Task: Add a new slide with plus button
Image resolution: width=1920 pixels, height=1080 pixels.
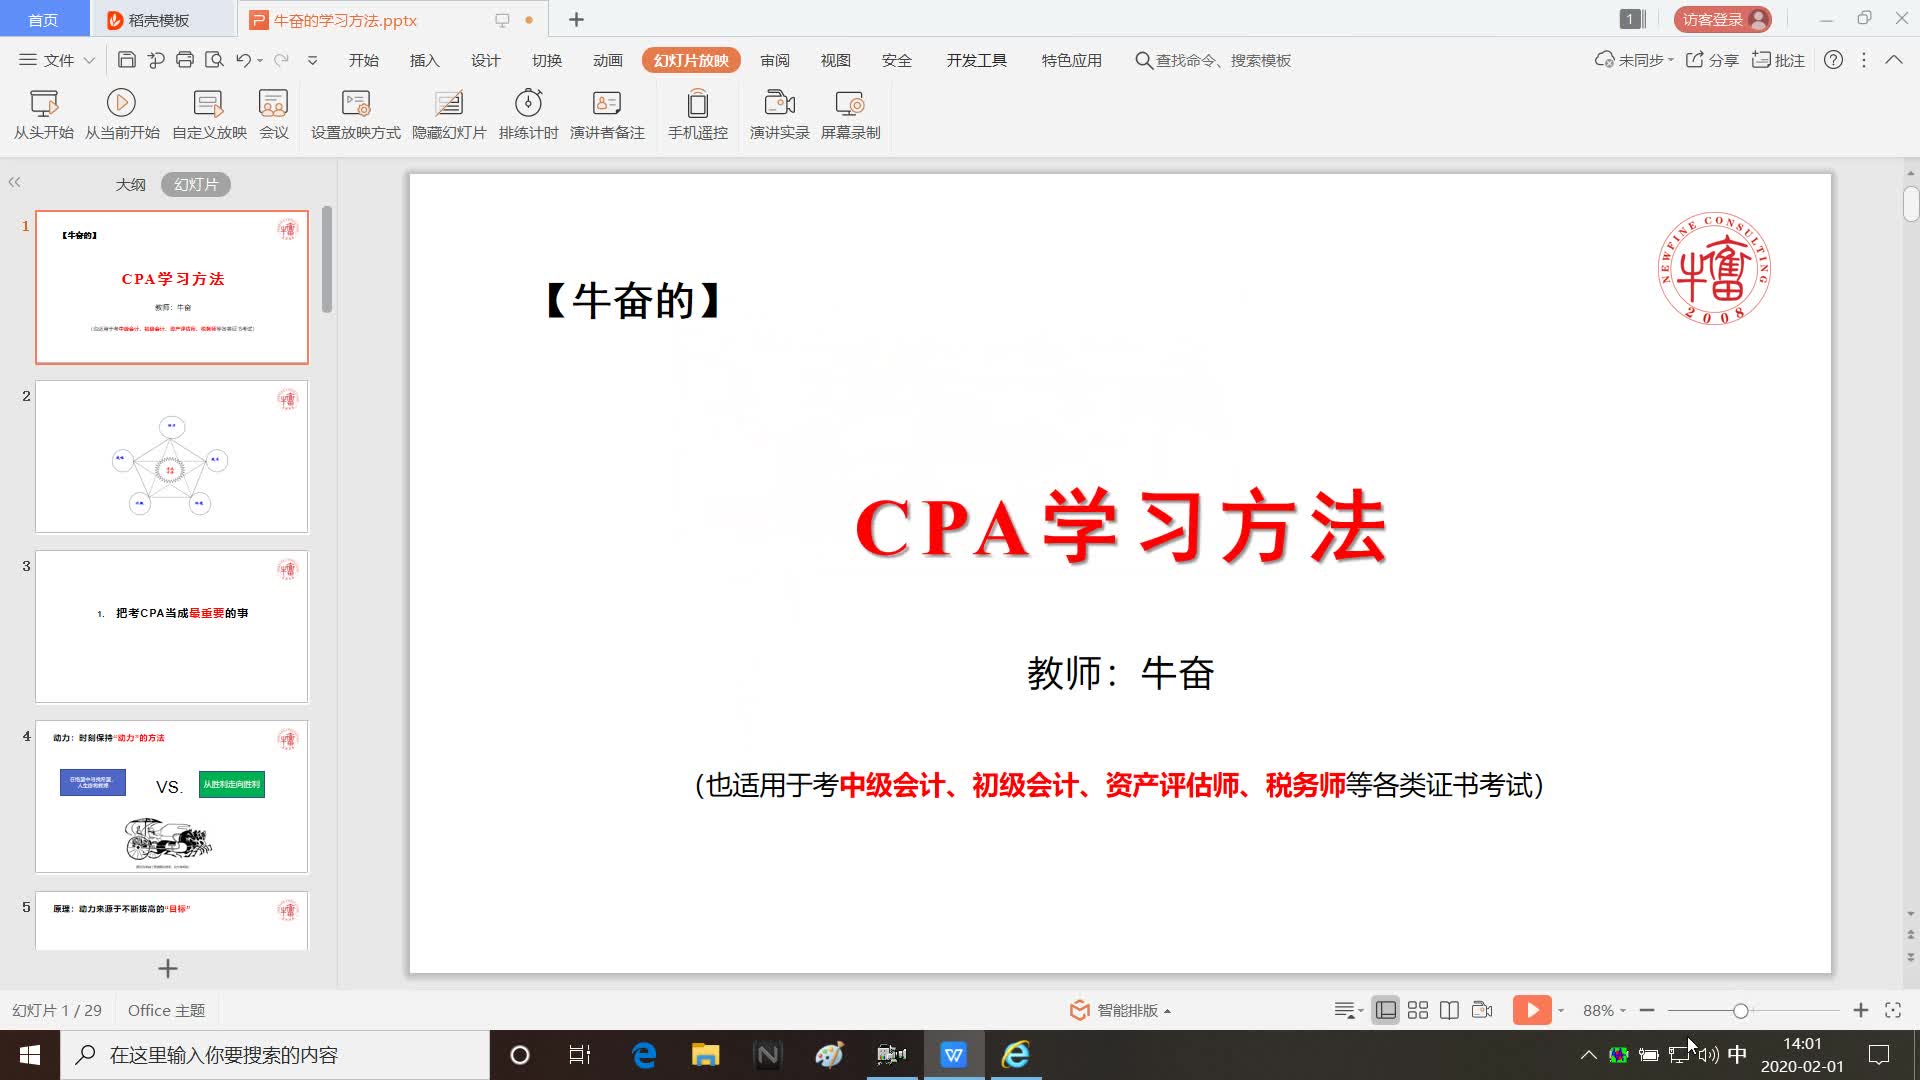Action: click(x=168, y=968)
